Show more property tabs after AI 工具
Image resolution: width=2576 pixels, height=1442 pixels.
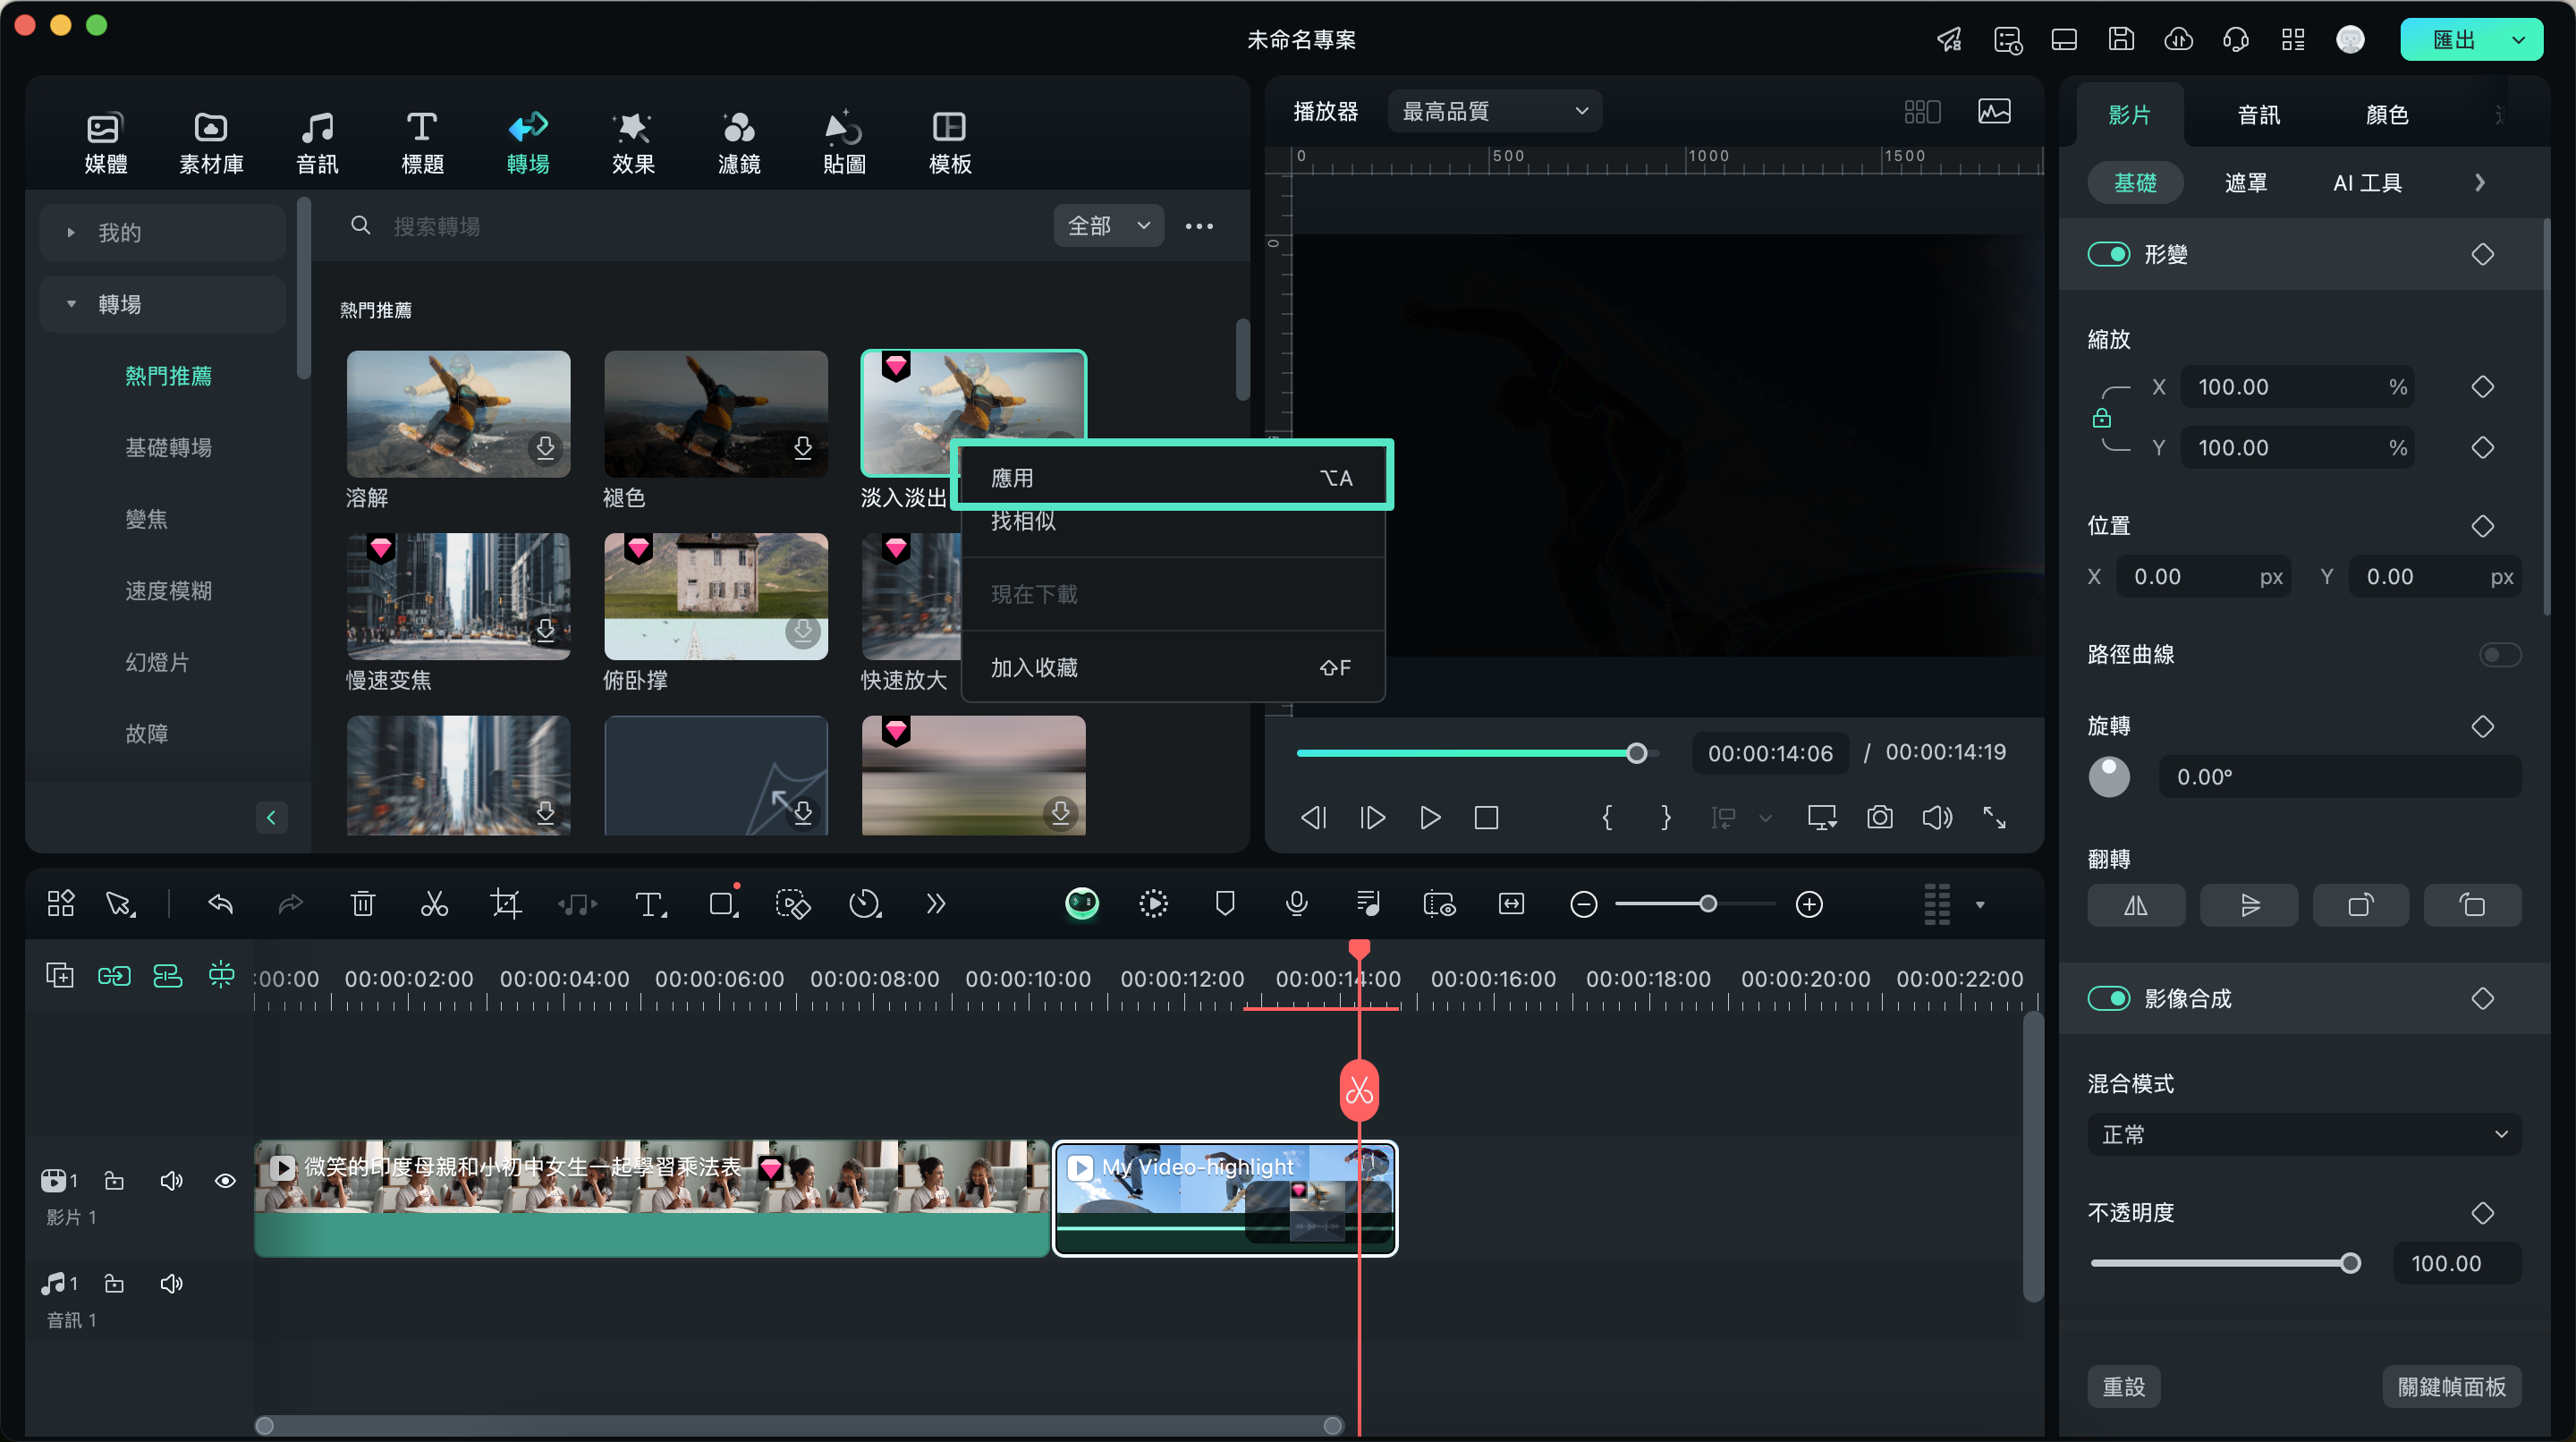coord(2479,183)
